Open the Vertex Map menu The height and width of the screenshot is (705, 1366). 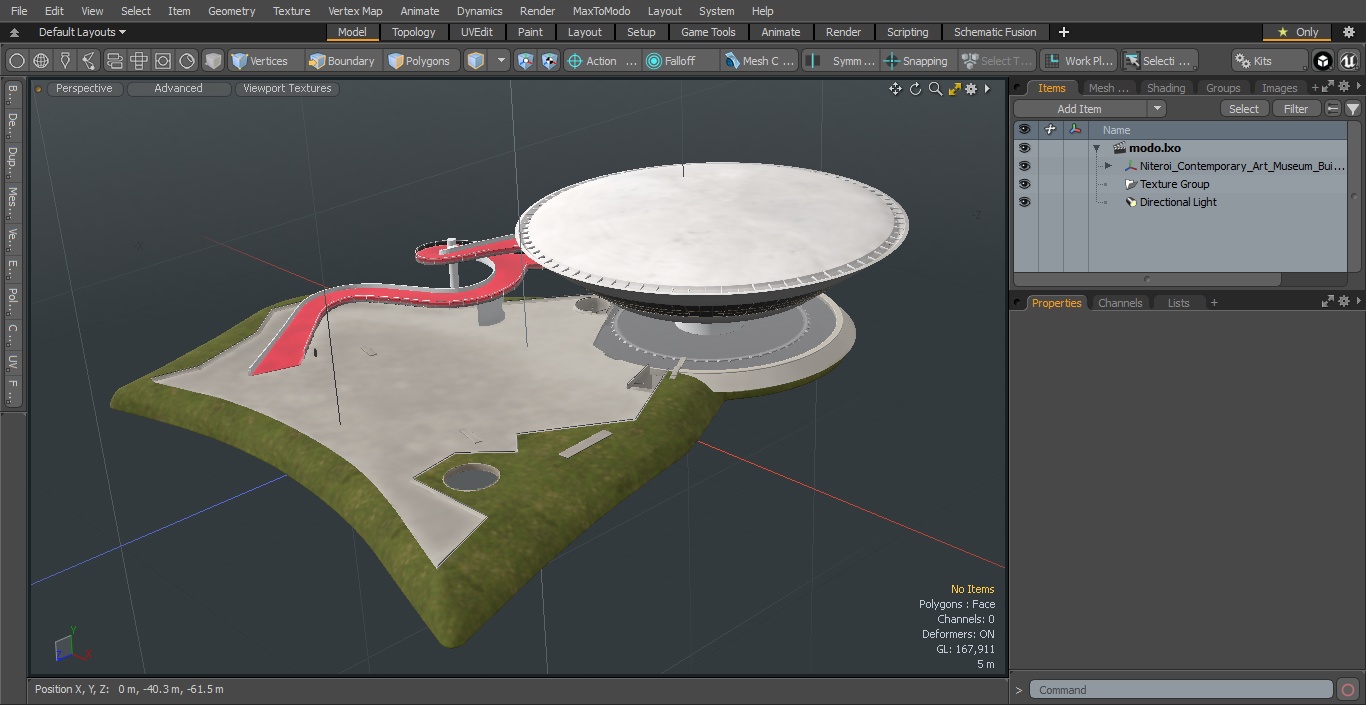click(355, 11)
